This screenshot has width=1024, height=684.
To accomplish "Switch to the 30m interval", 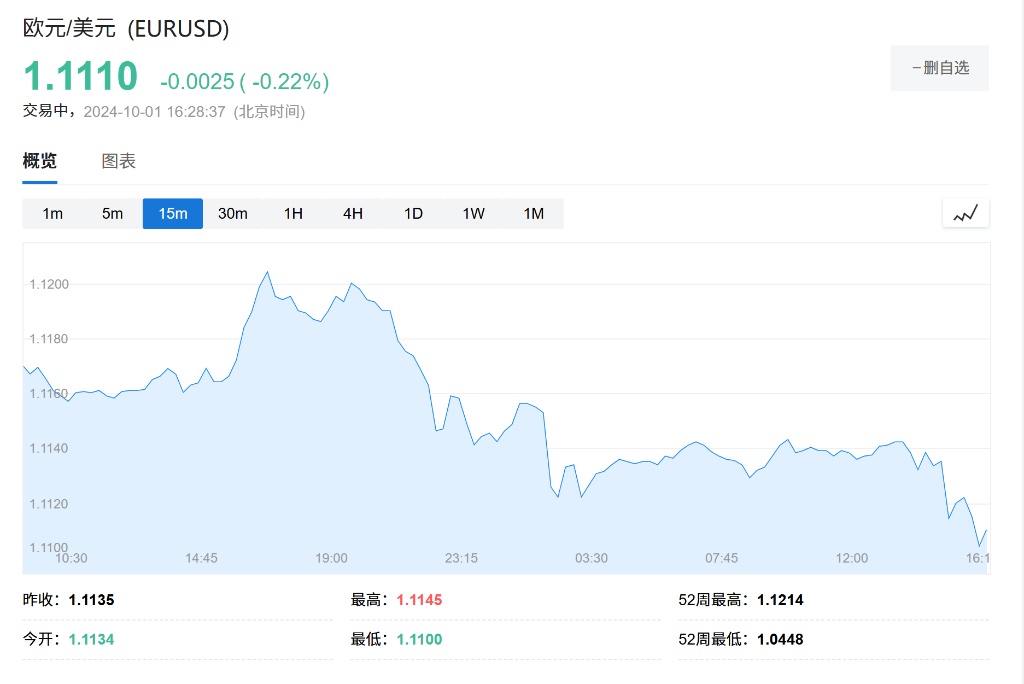I will (232, 214).
